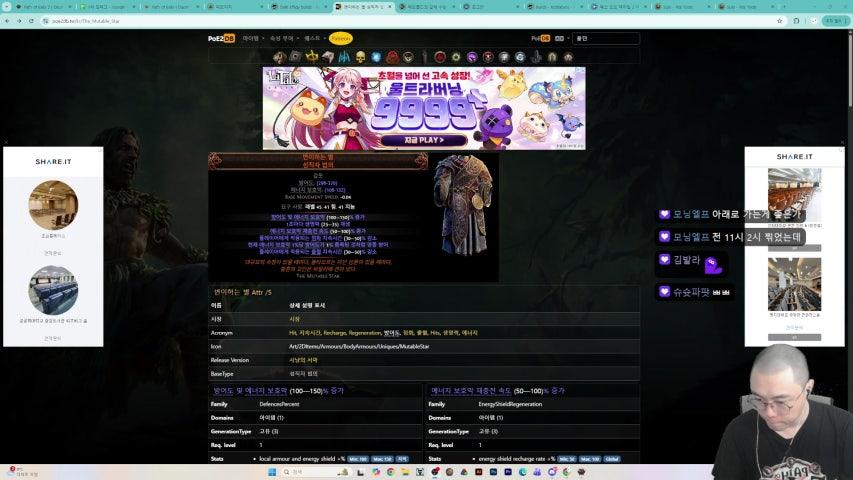This screenshot has height=480, width=853.
Task: Click the Acronym row's Recharge link
Action: (x=334, y=333)
